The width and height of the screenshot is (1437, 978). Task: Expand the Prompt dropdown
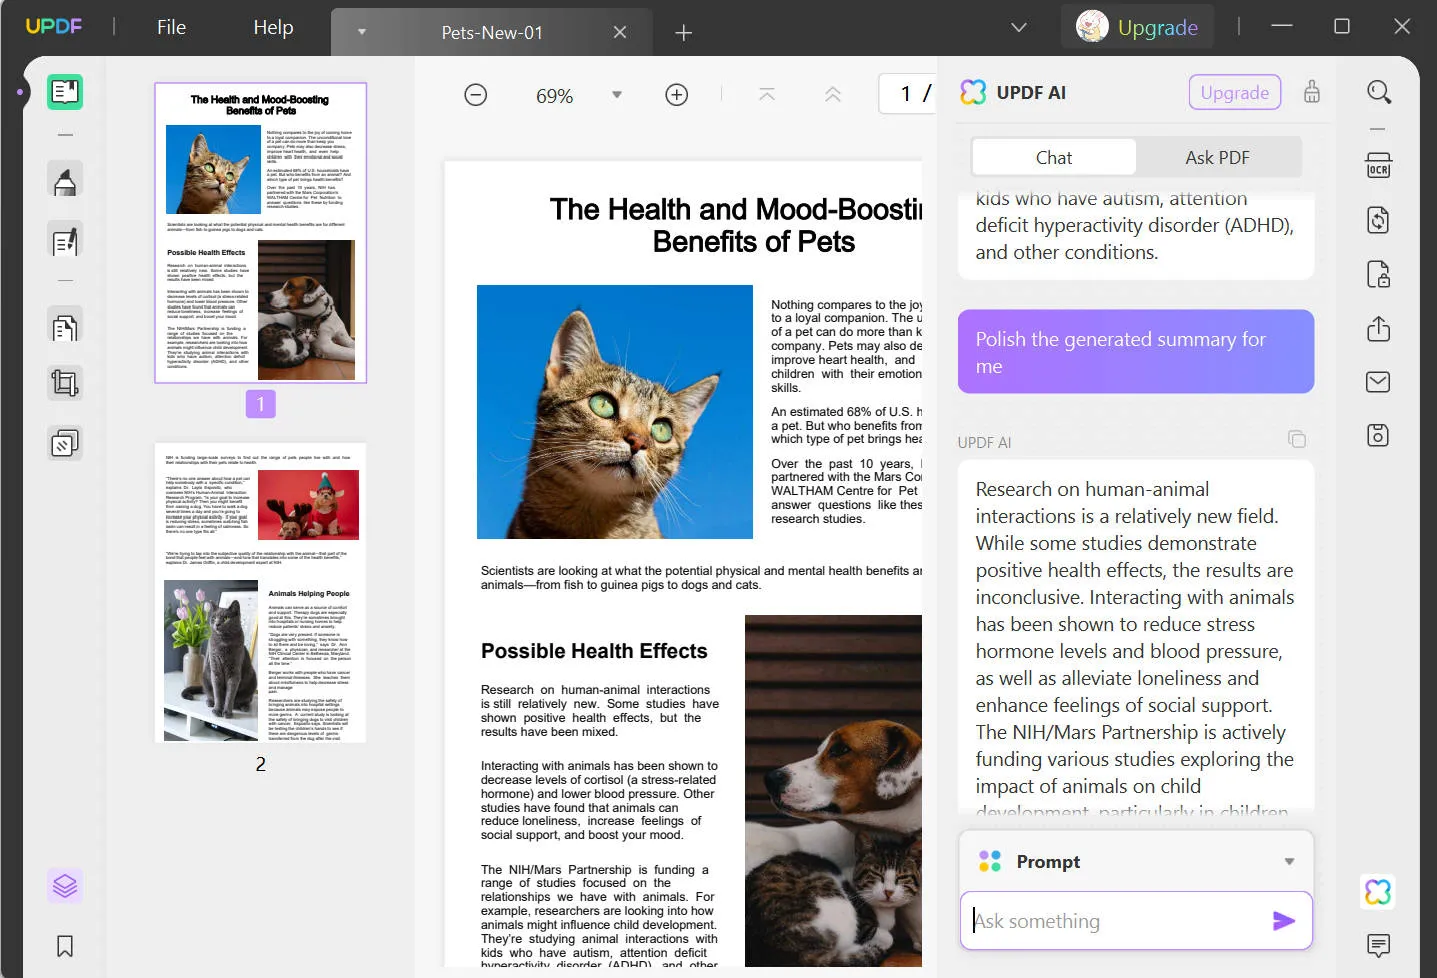pyautogui.click(x=1289, y=862)
